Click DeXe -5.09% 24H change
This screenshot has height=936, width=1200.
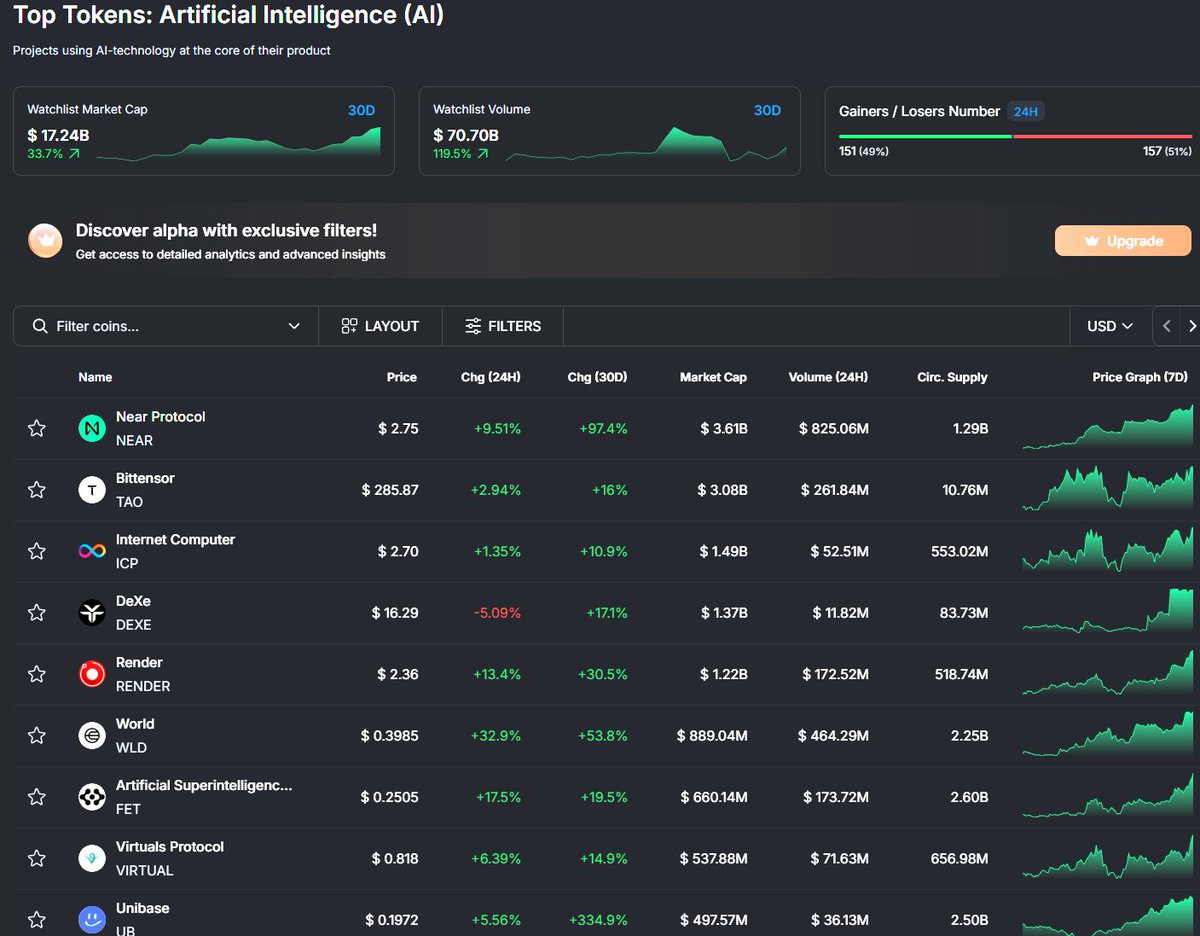[x=496, y=612]
